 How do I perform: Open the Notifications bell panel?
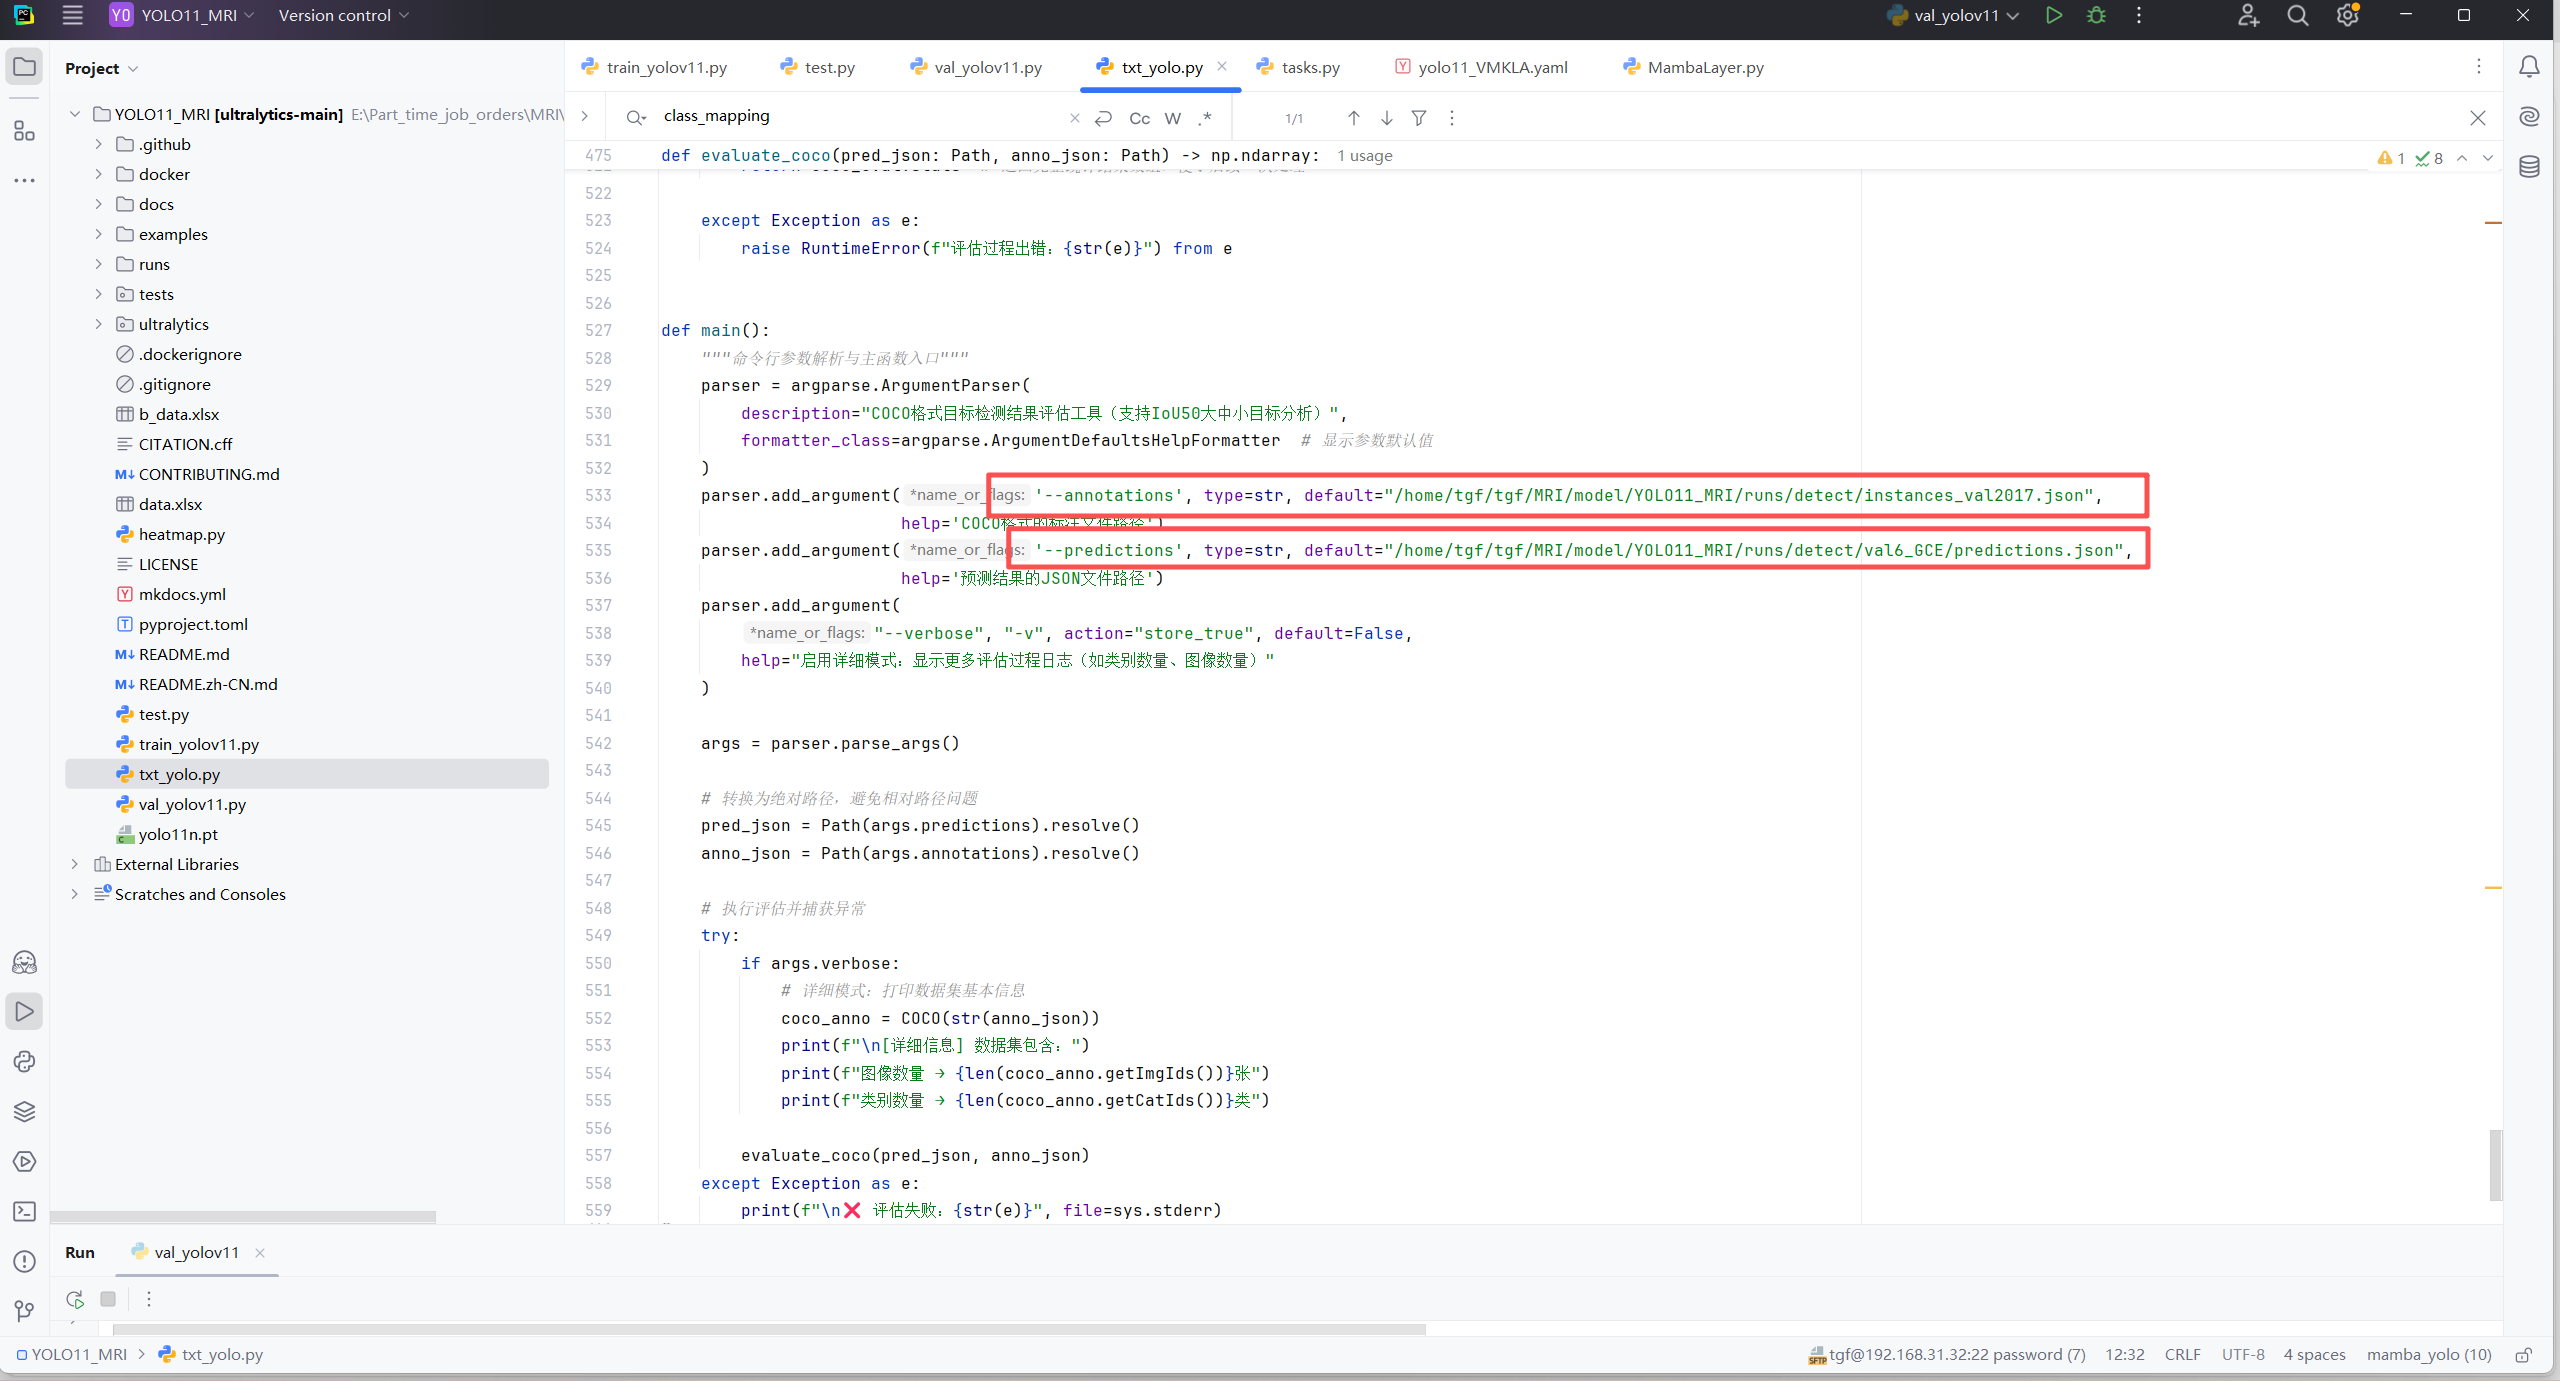(2529, 67)
